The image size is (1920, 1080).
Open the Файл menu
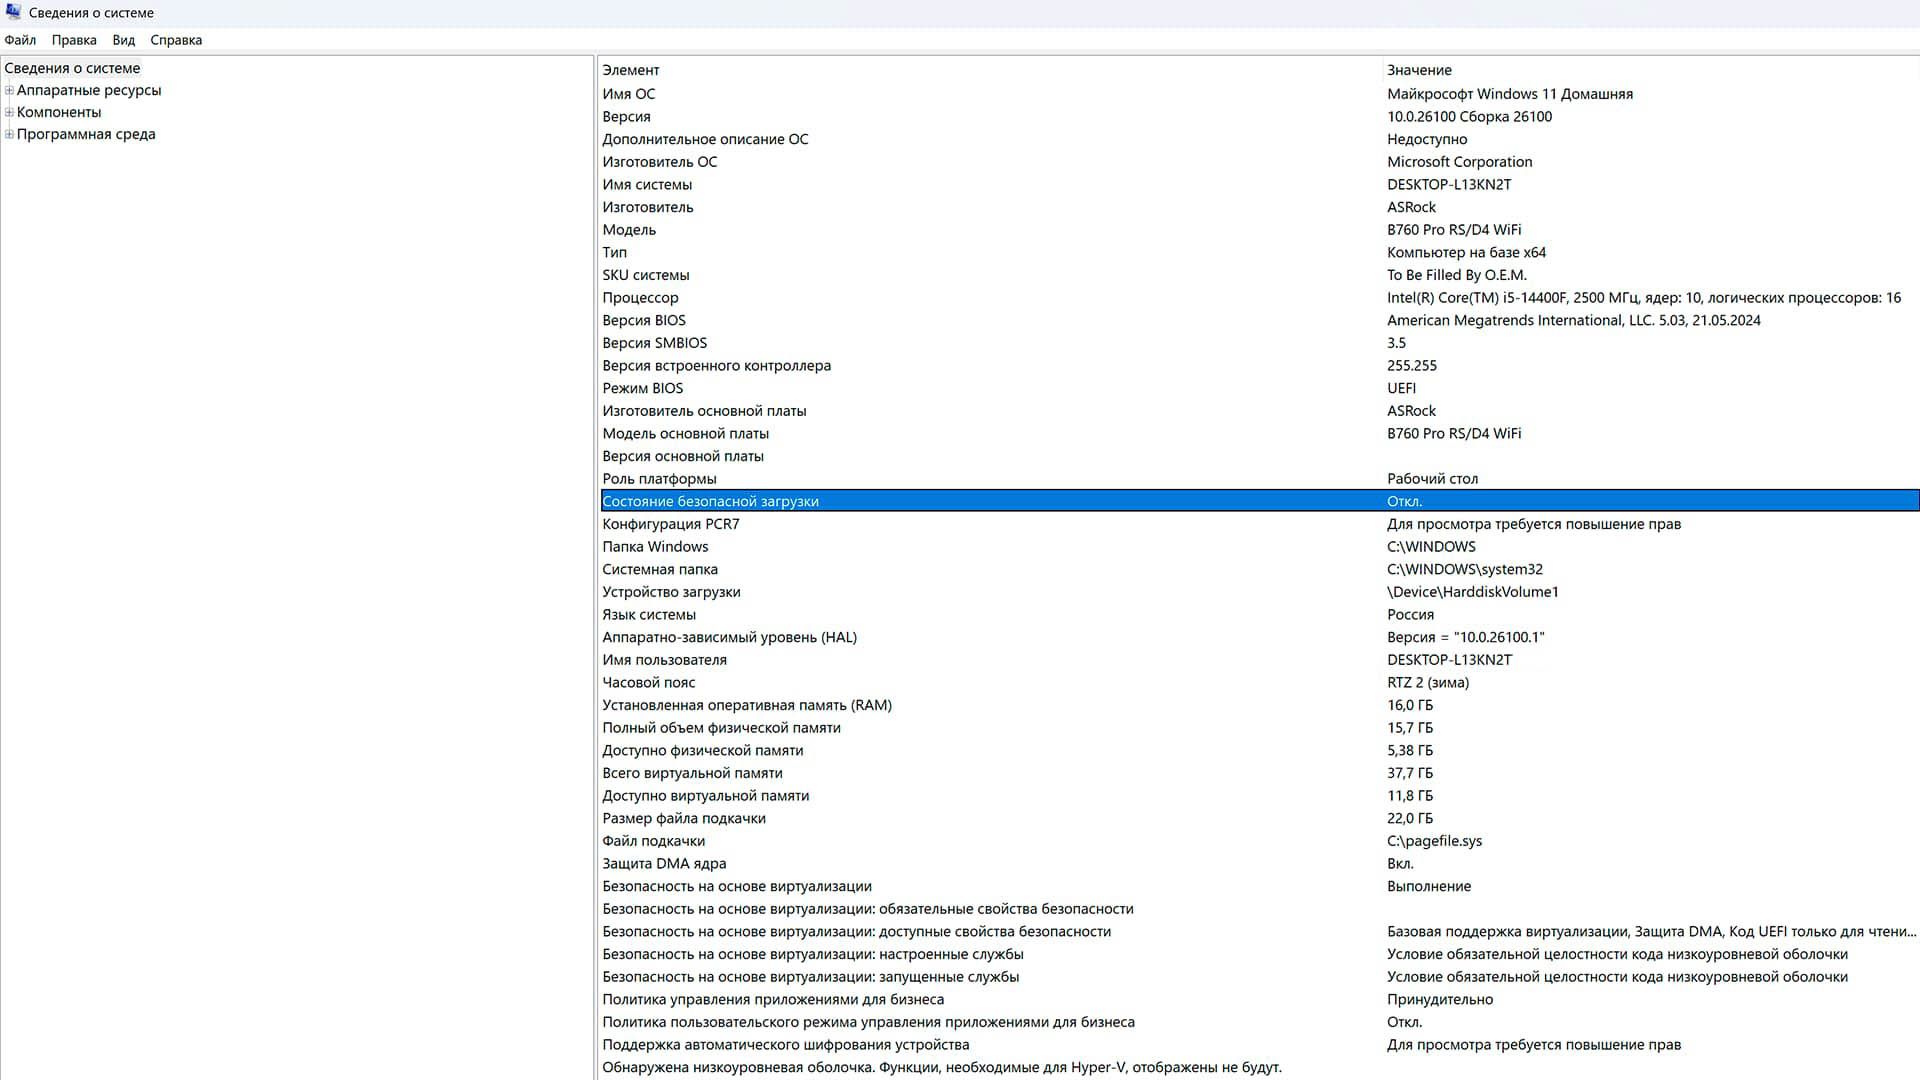[x=20, y=40]
